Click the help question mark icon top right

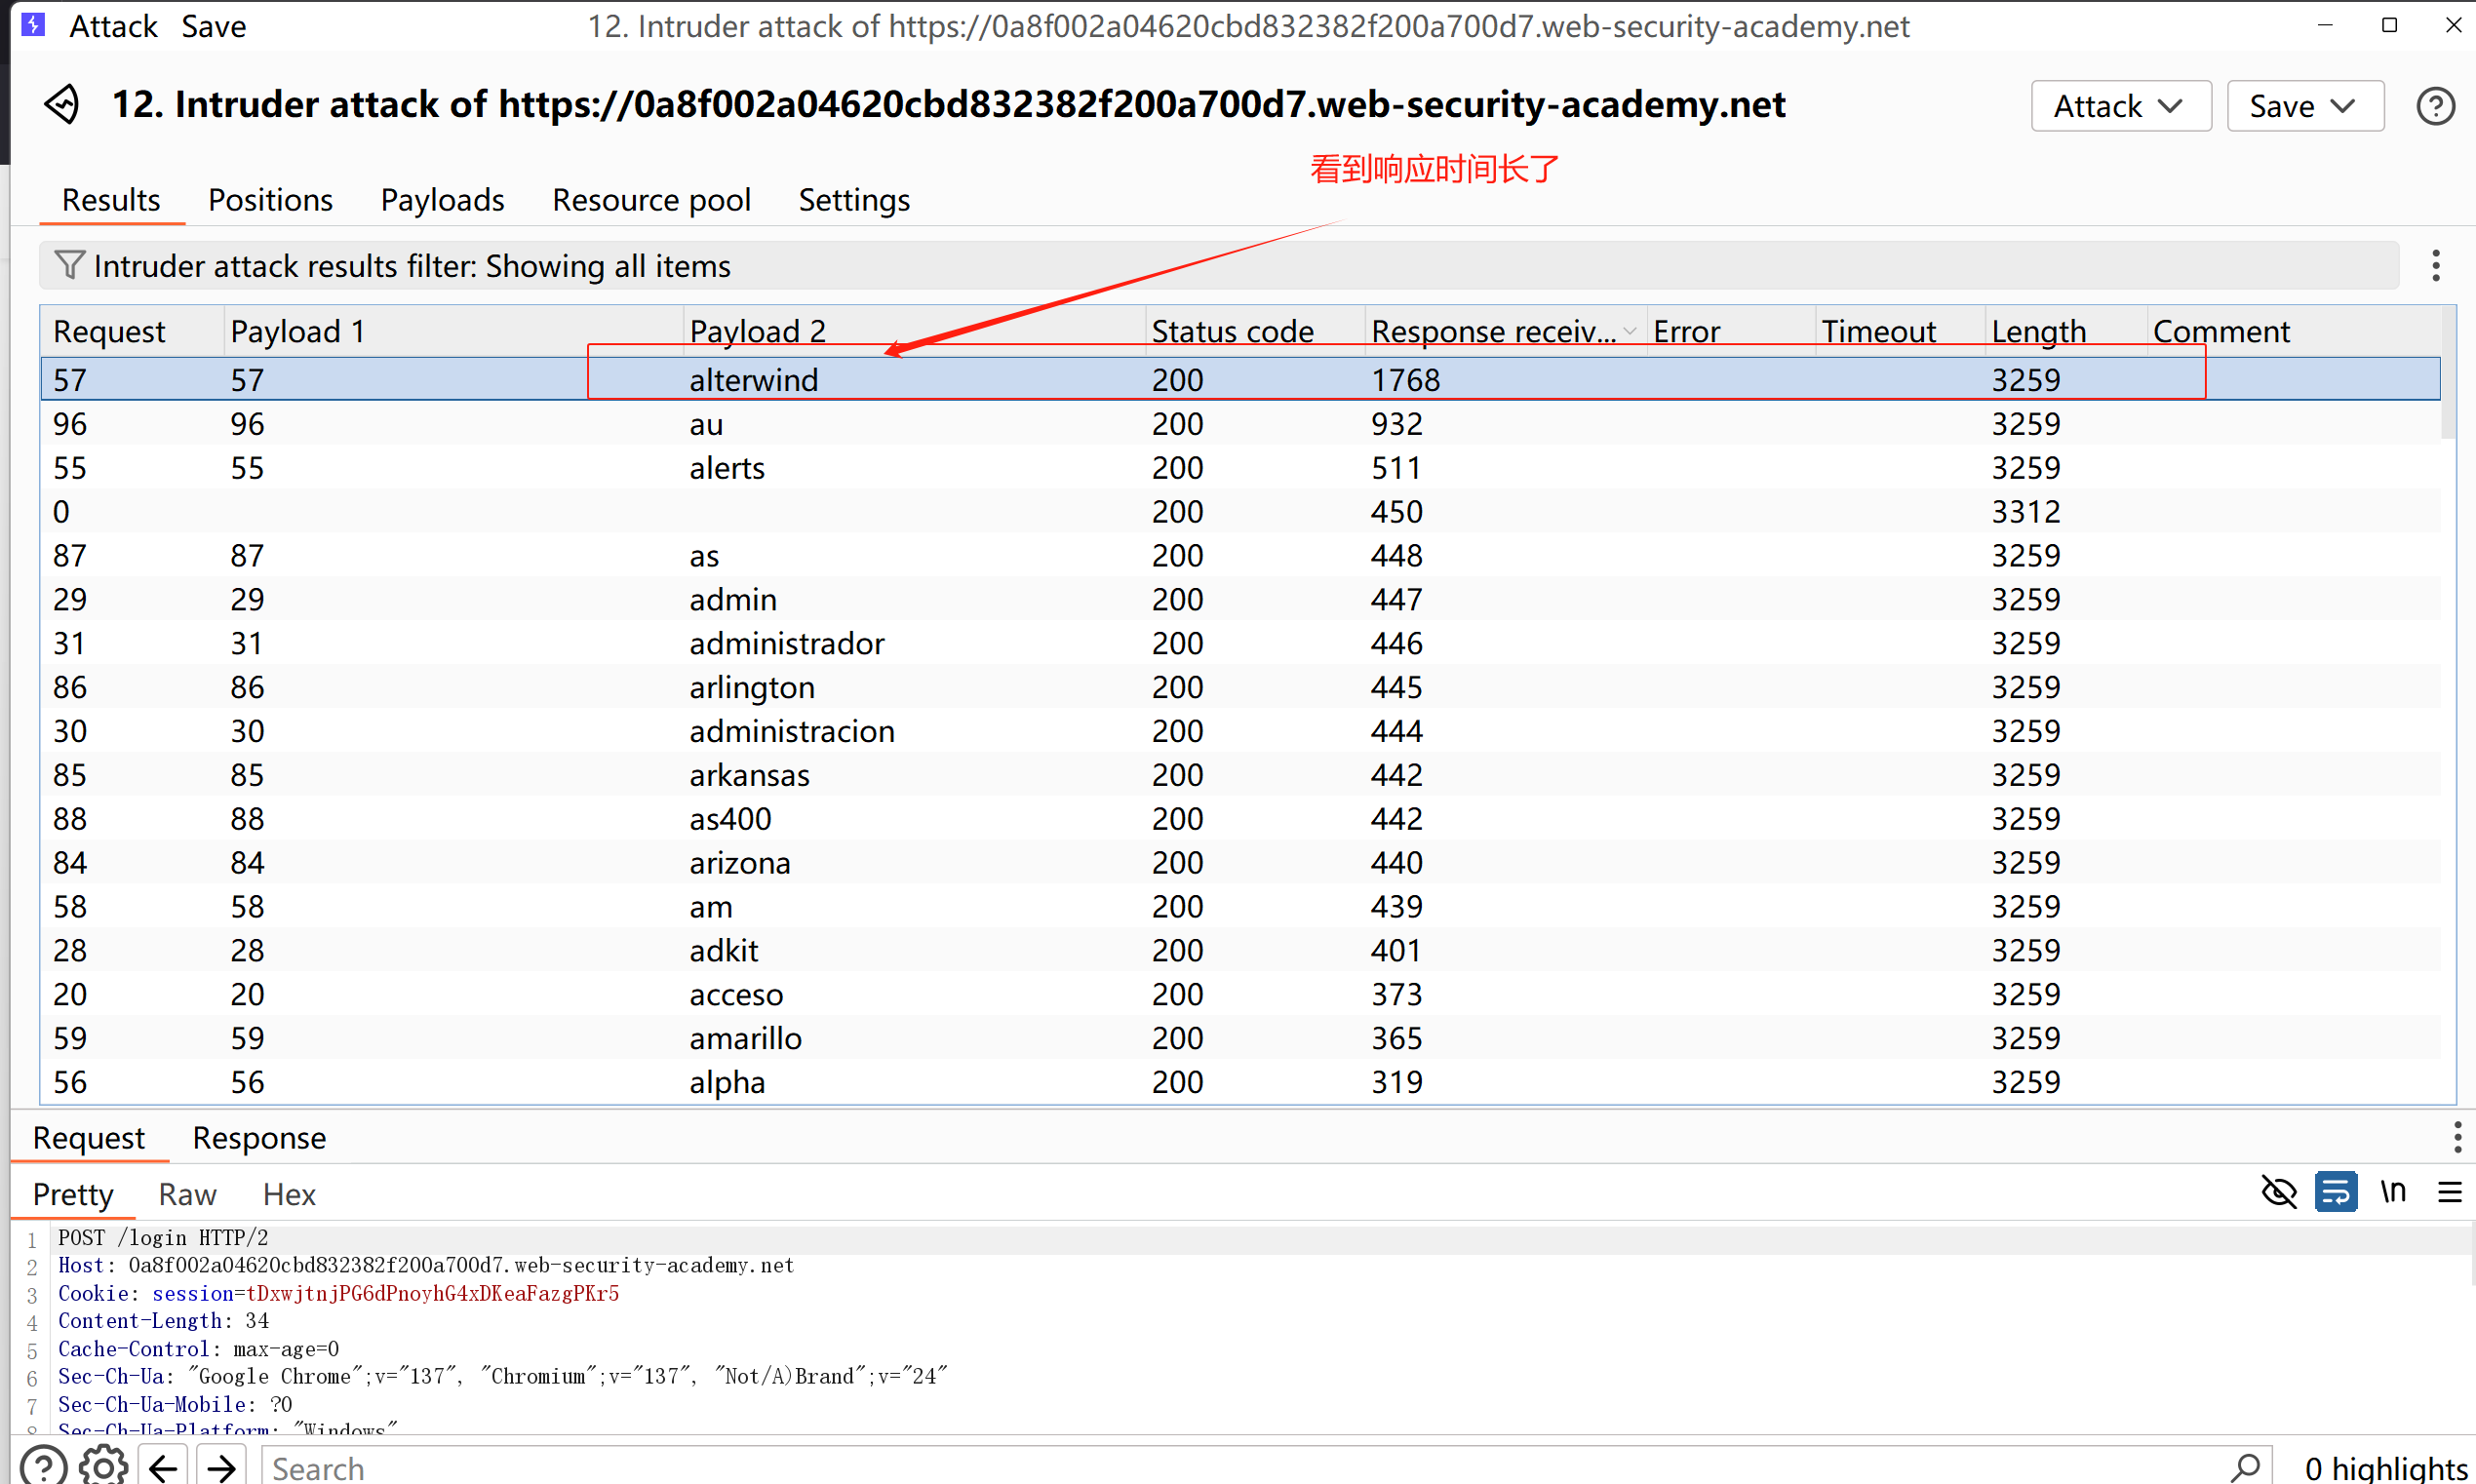coord(2434,106)
